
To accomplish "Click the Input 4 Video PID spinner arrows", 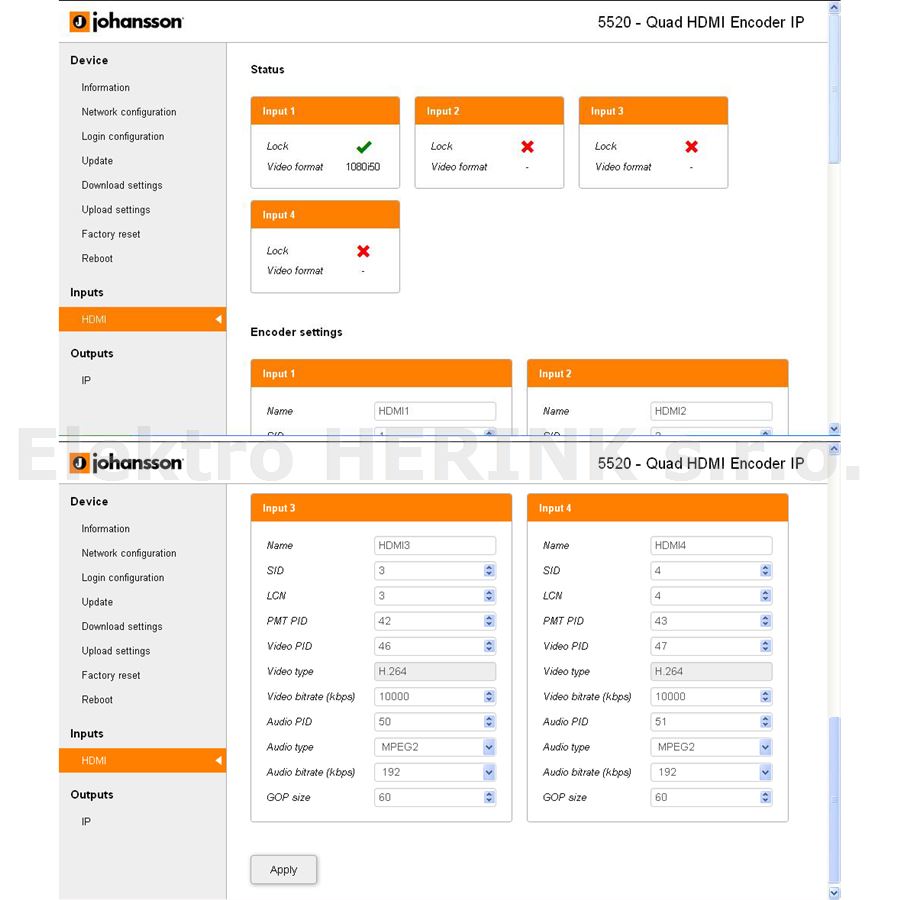I will coord(765,646).
